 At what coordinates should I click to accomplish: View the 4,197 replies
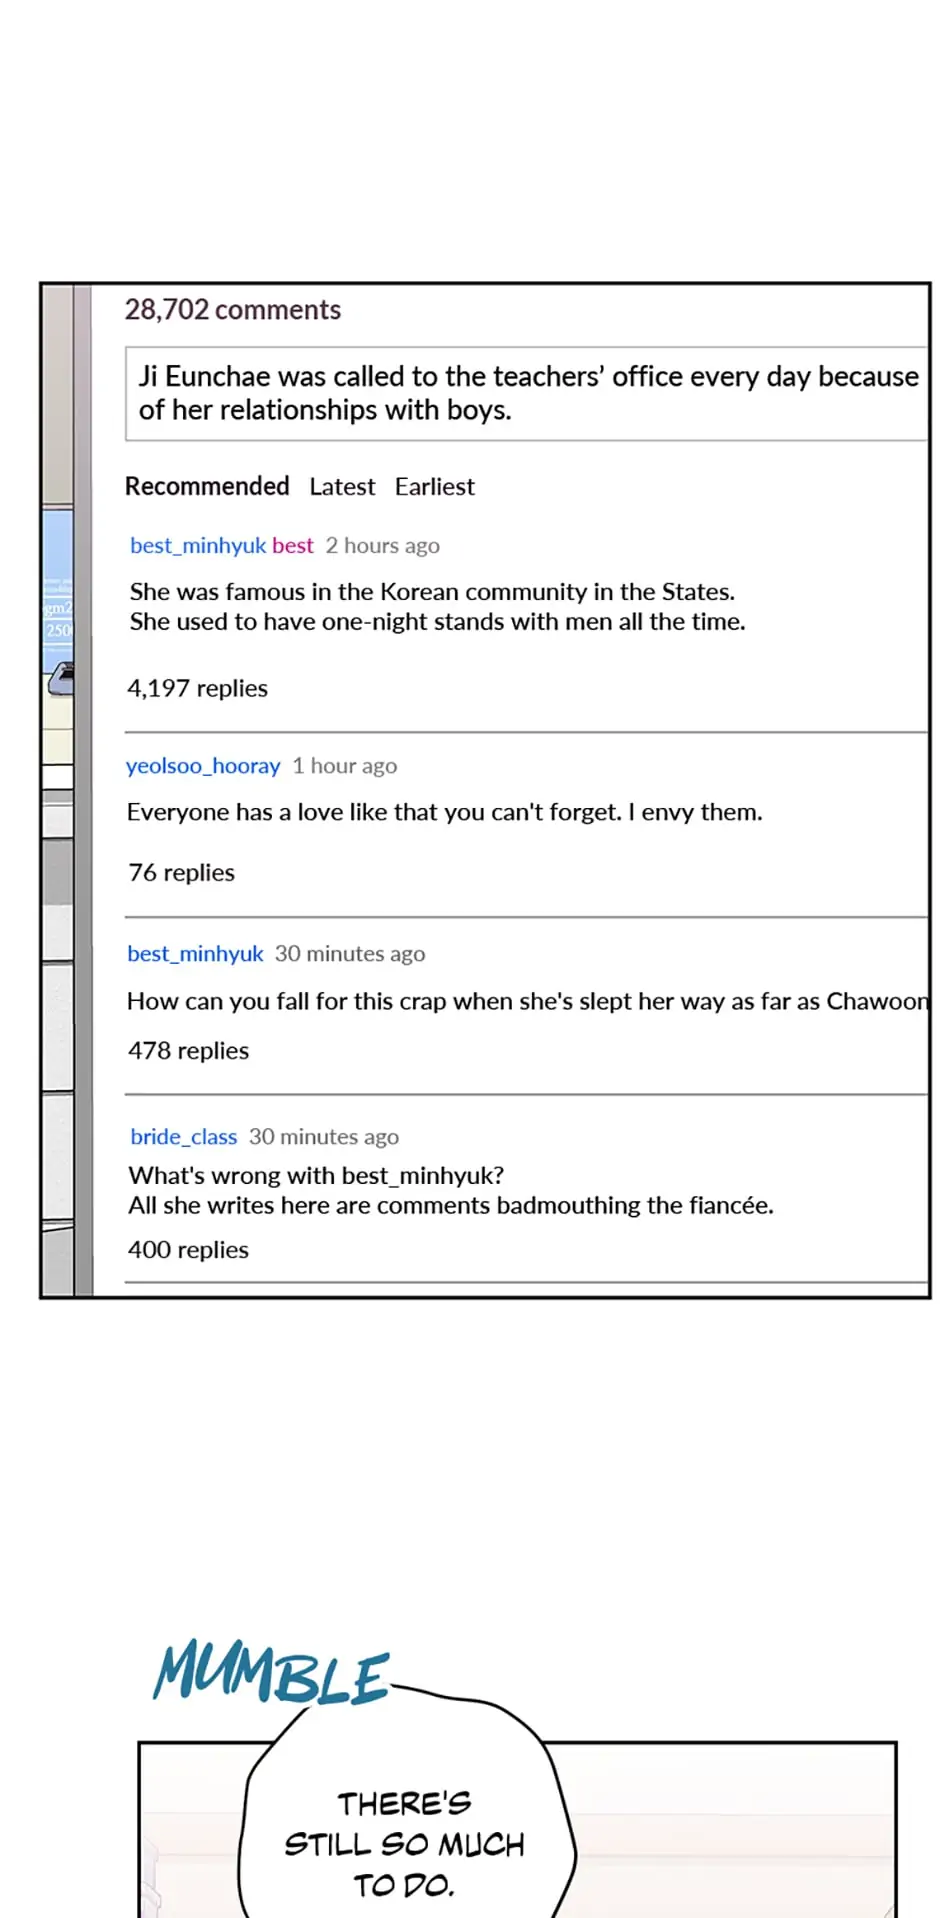click(x=197, y=688)
